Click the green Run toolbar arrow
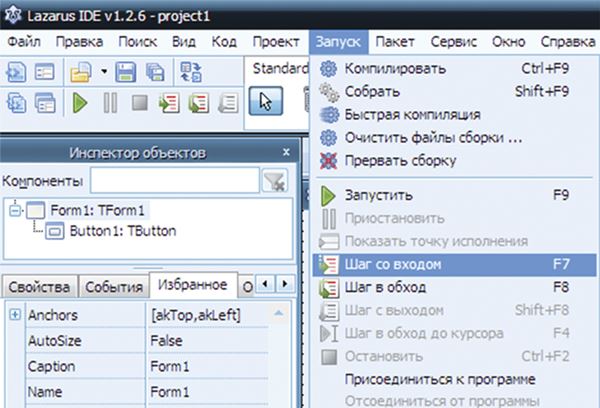 click(x=80, y=103)
